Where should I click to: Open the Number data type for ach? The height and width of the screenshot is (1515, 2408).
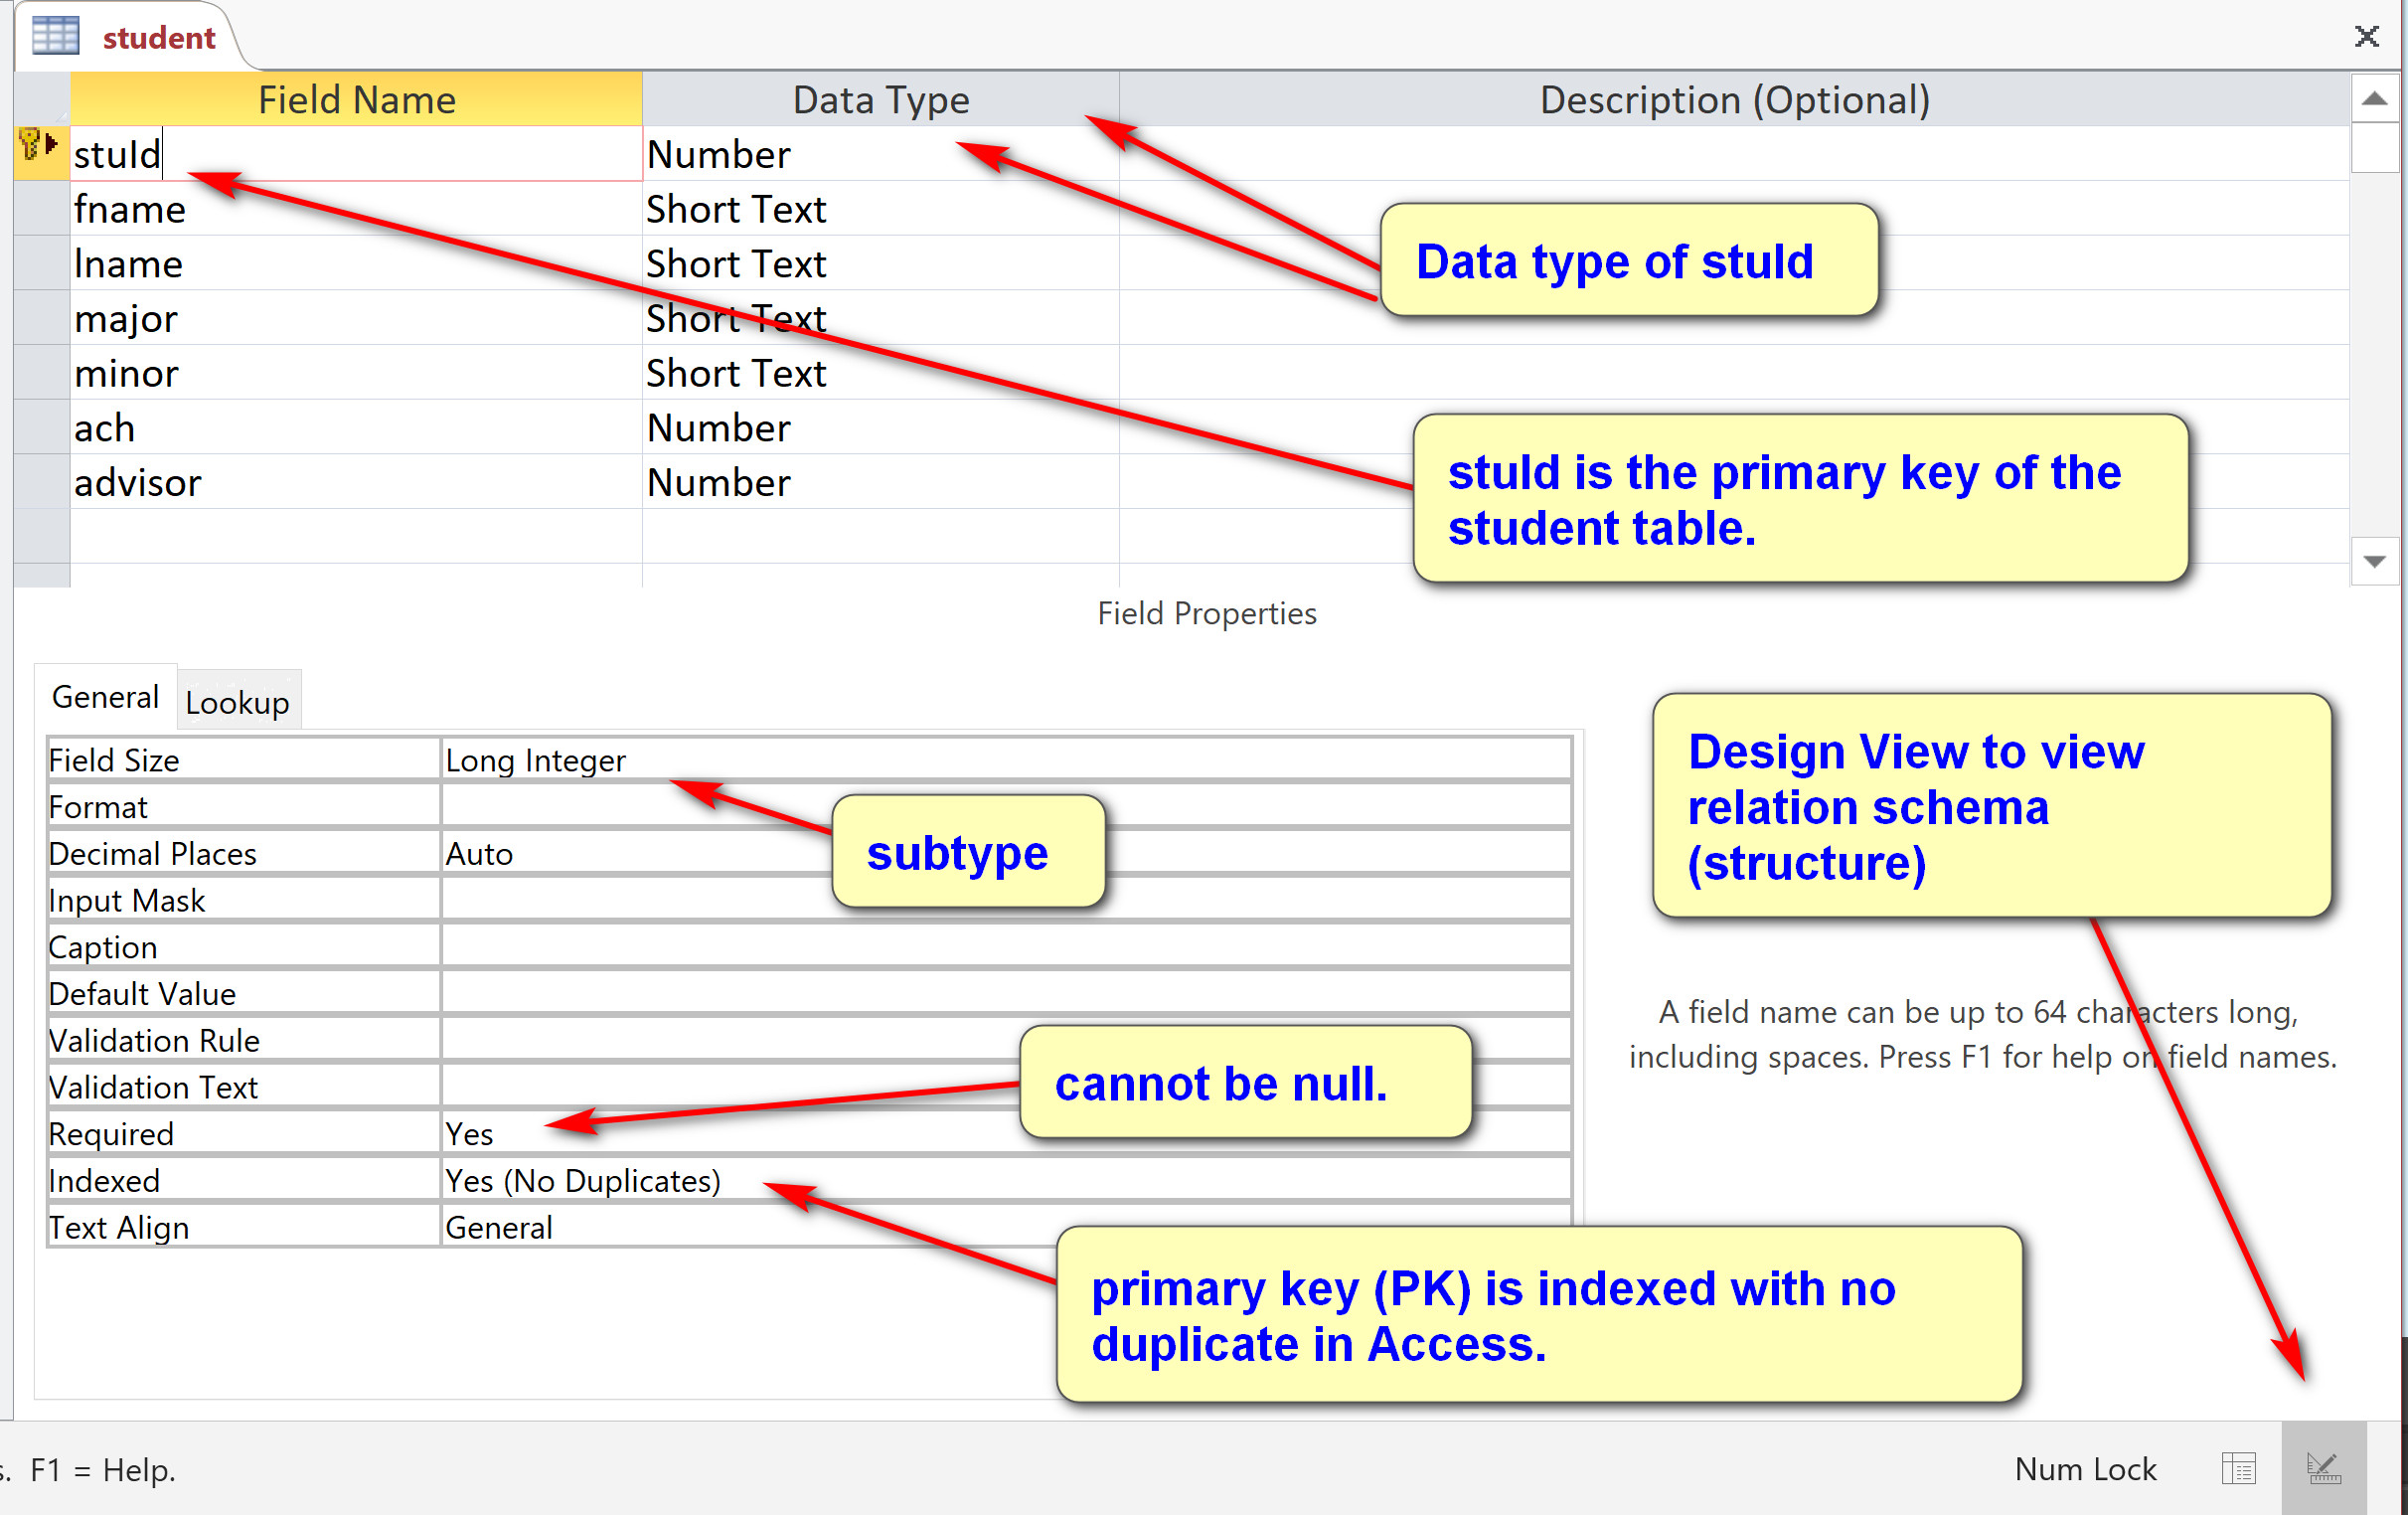[x=881, y=428]
